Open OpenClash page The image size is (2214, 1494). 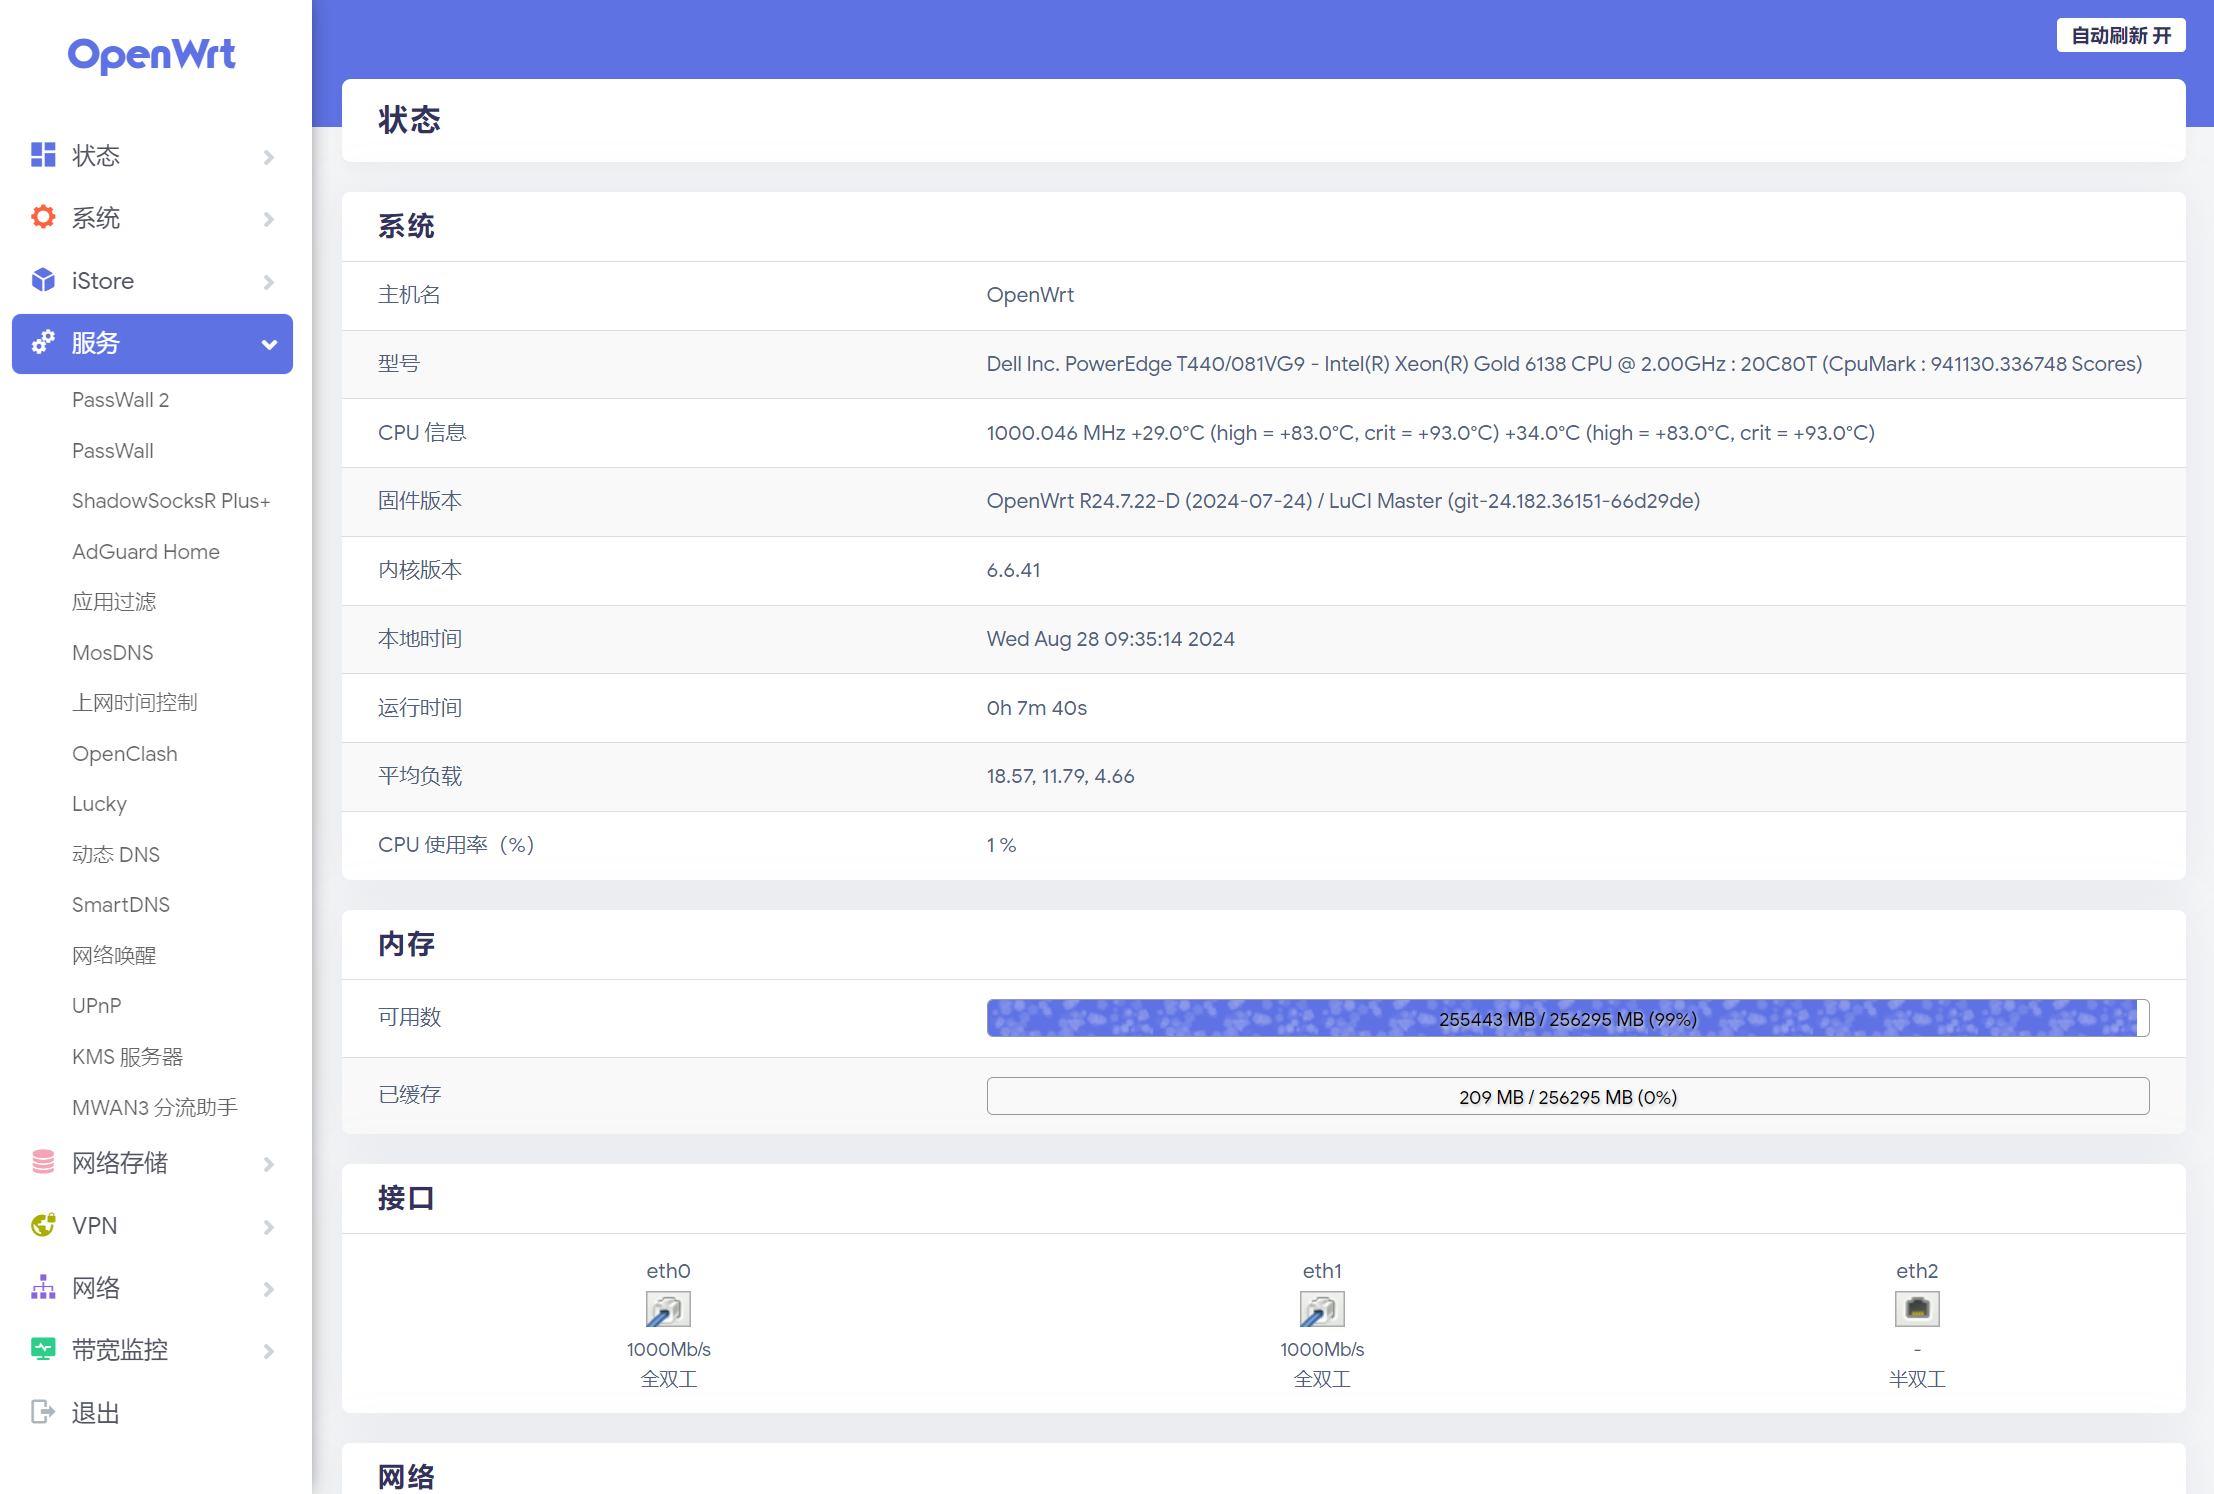click(x=125, y=754)
